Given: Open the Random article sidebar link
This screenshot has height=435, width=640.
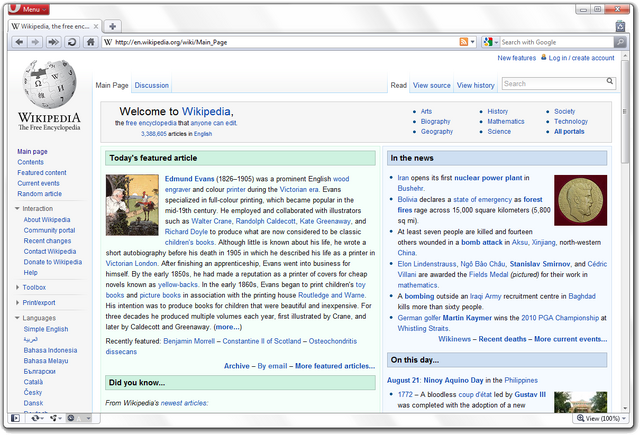Looking at the screenshot, I should point(40,194).
